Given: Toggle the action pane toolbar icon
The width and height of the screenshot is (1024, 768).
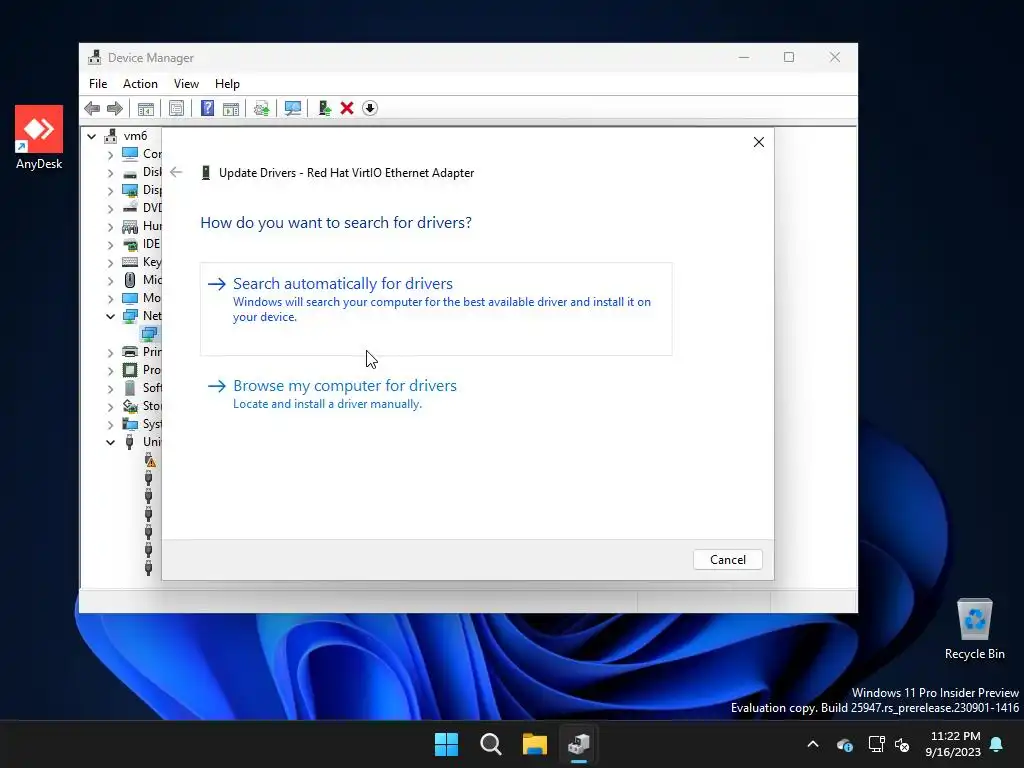Looking at the screenshot, I should click(231, 108).
